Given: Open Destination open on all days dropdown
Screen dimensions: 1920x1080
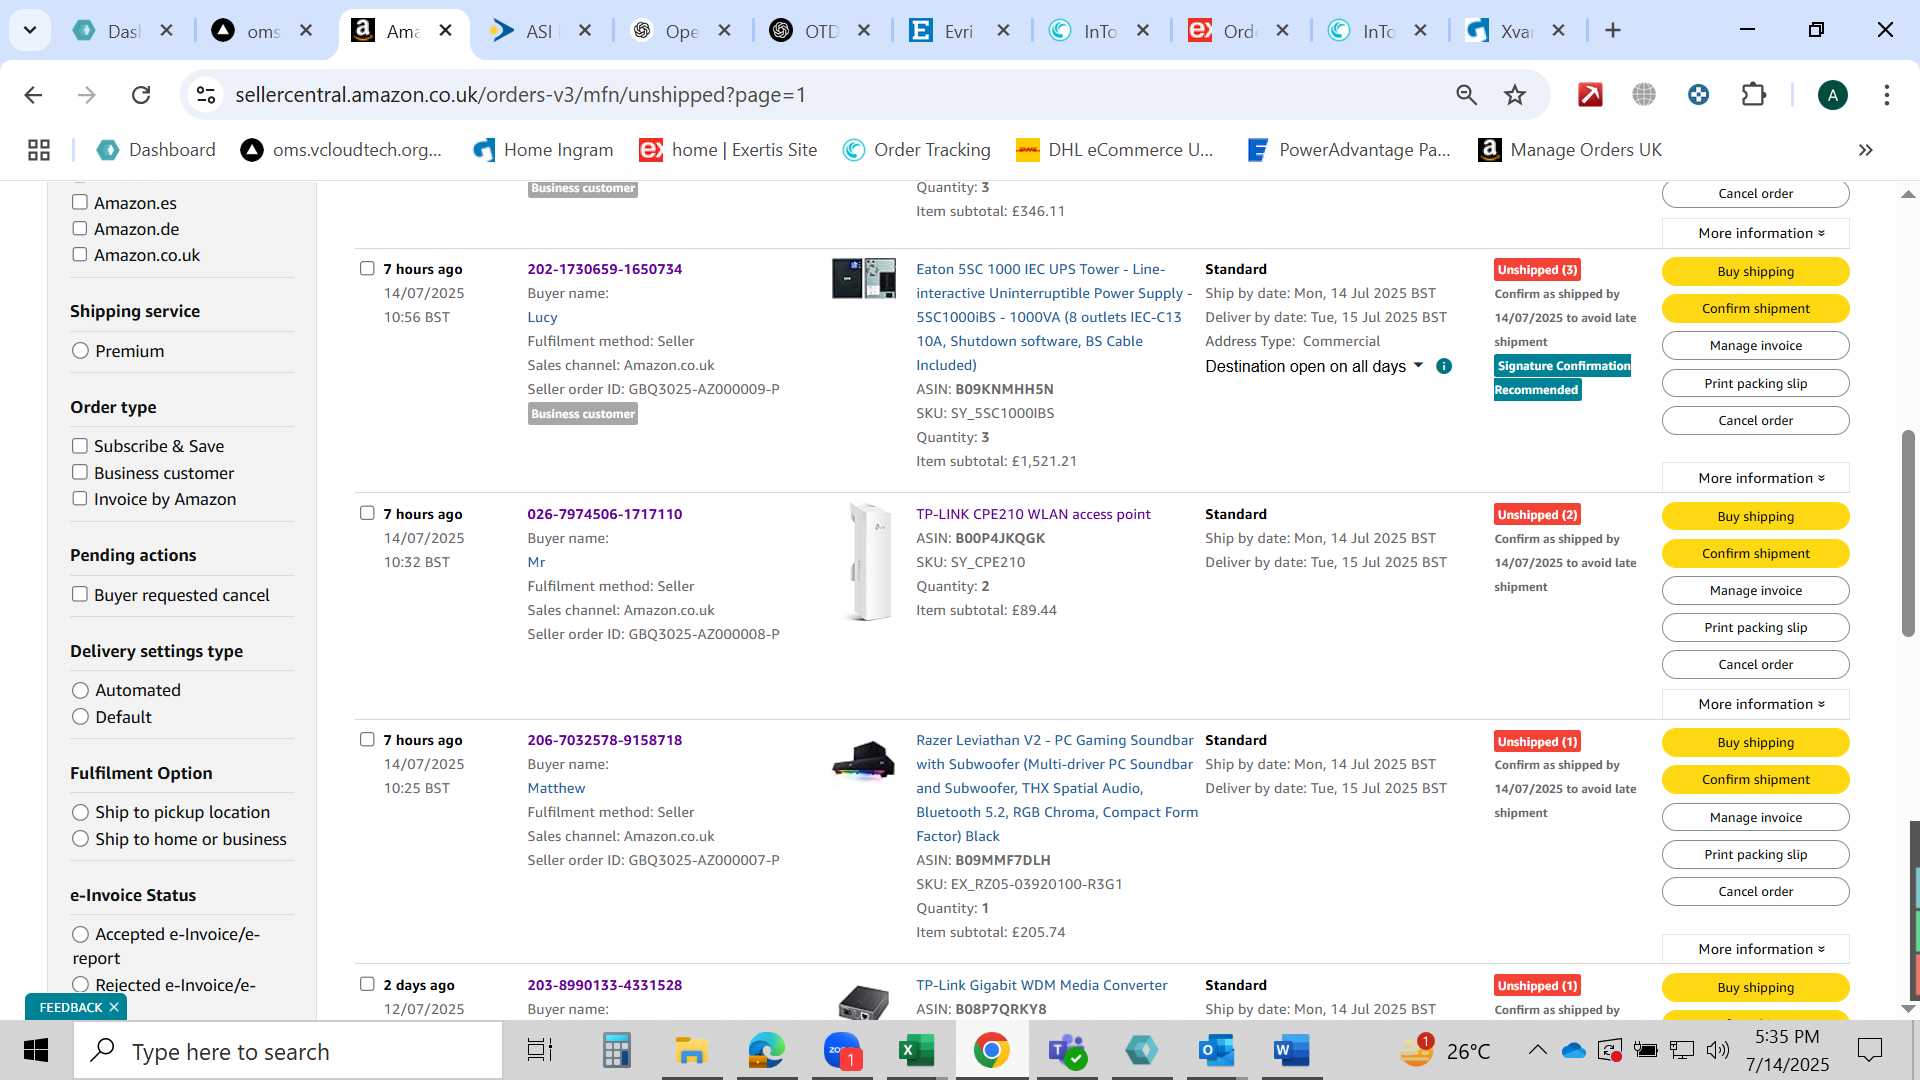Looking at the screenshot, I should coord(1314,366).
